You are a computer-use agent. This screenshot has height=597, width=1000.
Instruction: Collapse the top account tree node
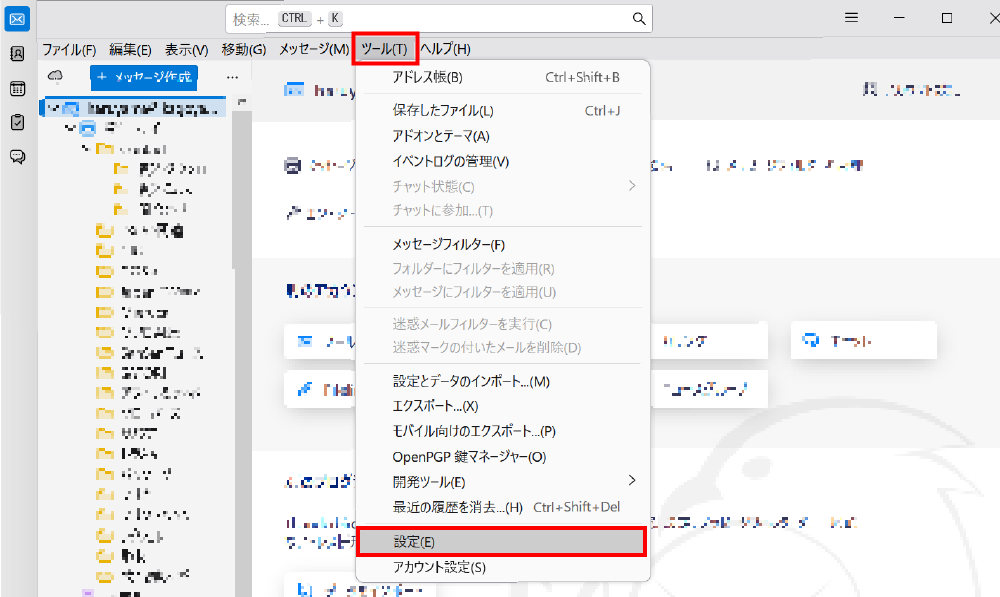pos(51,107)
